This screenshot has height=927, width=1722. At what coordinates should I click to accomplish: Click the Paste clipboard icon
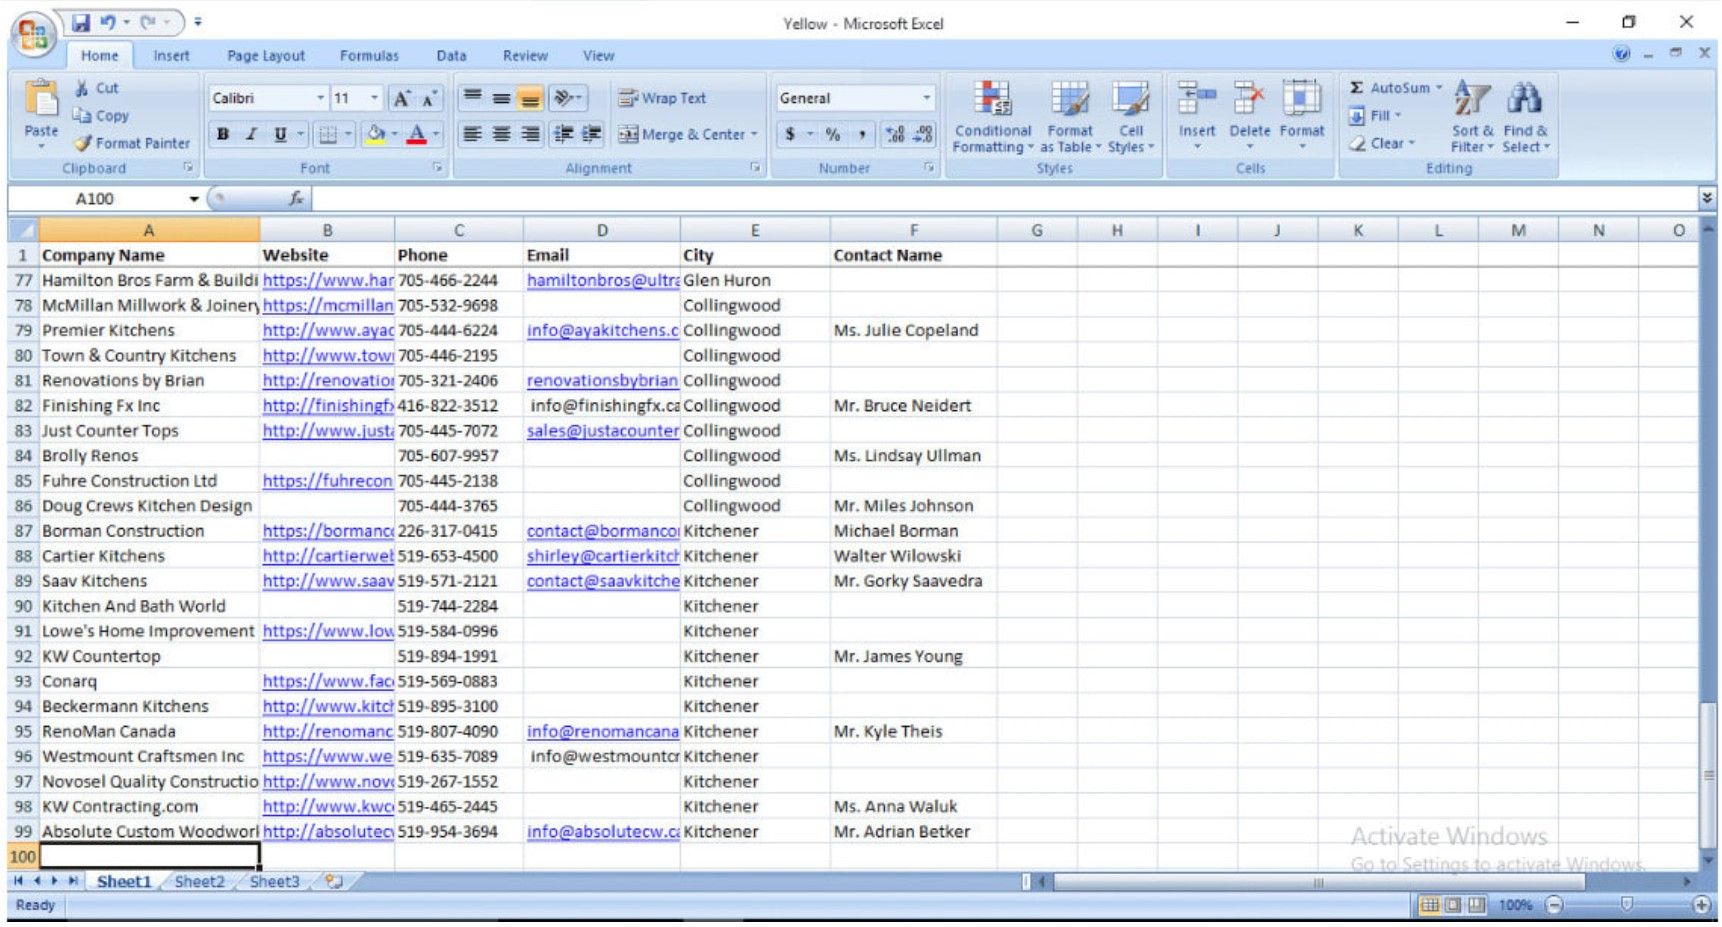click(41, 101)
